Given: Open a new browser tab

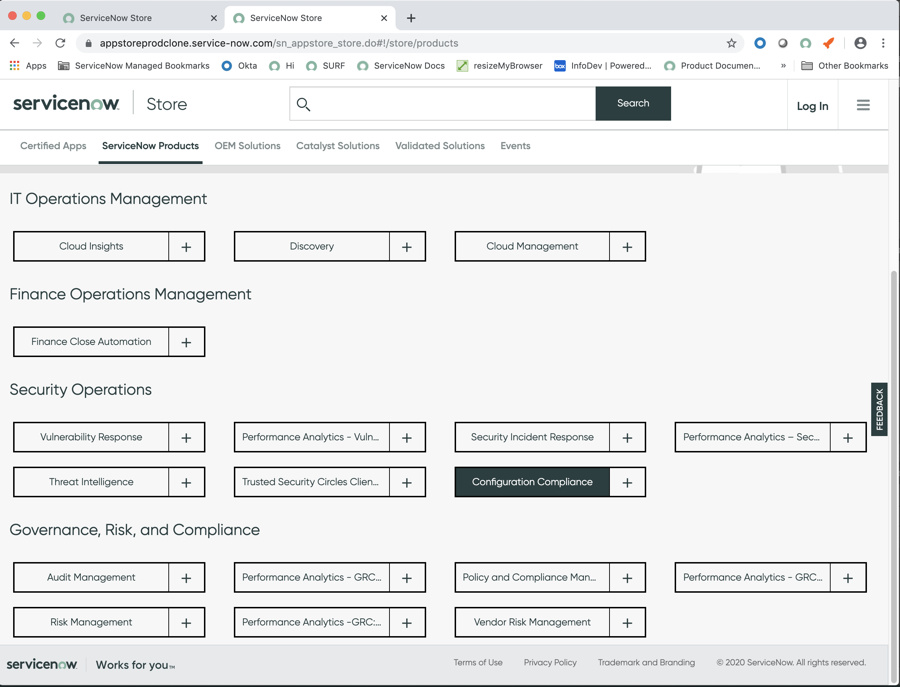Looking at the screenshot, I should click(411, 18).
